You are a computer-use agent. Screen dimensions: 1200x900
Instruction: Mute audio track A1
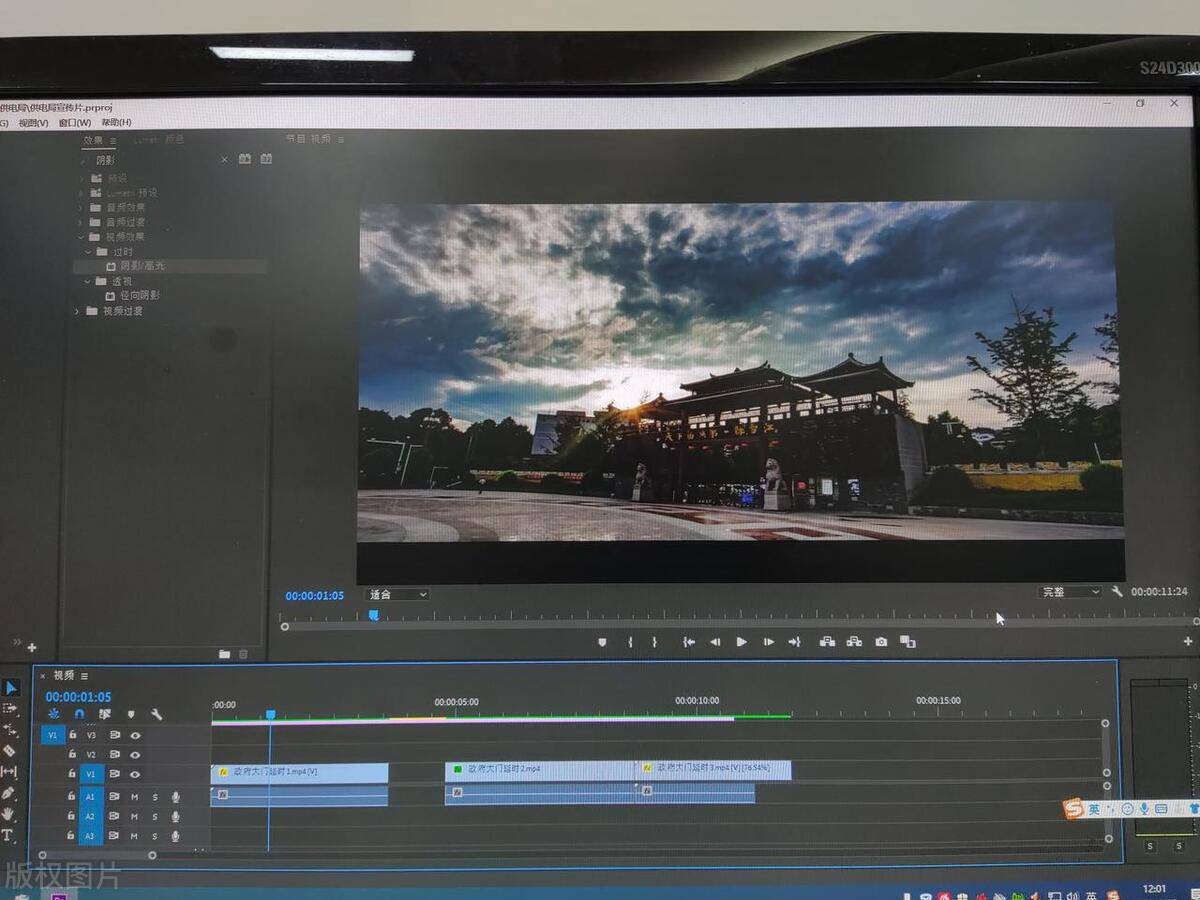pos(134,797)
